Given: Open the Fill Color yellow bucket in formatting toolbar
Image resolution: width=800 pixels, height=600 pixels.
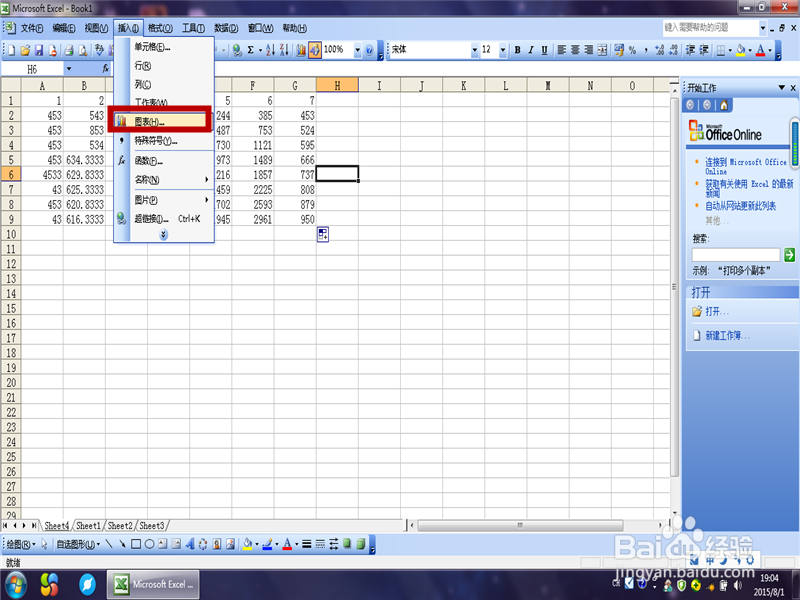Looking at the screenshot, I should 741,50.
